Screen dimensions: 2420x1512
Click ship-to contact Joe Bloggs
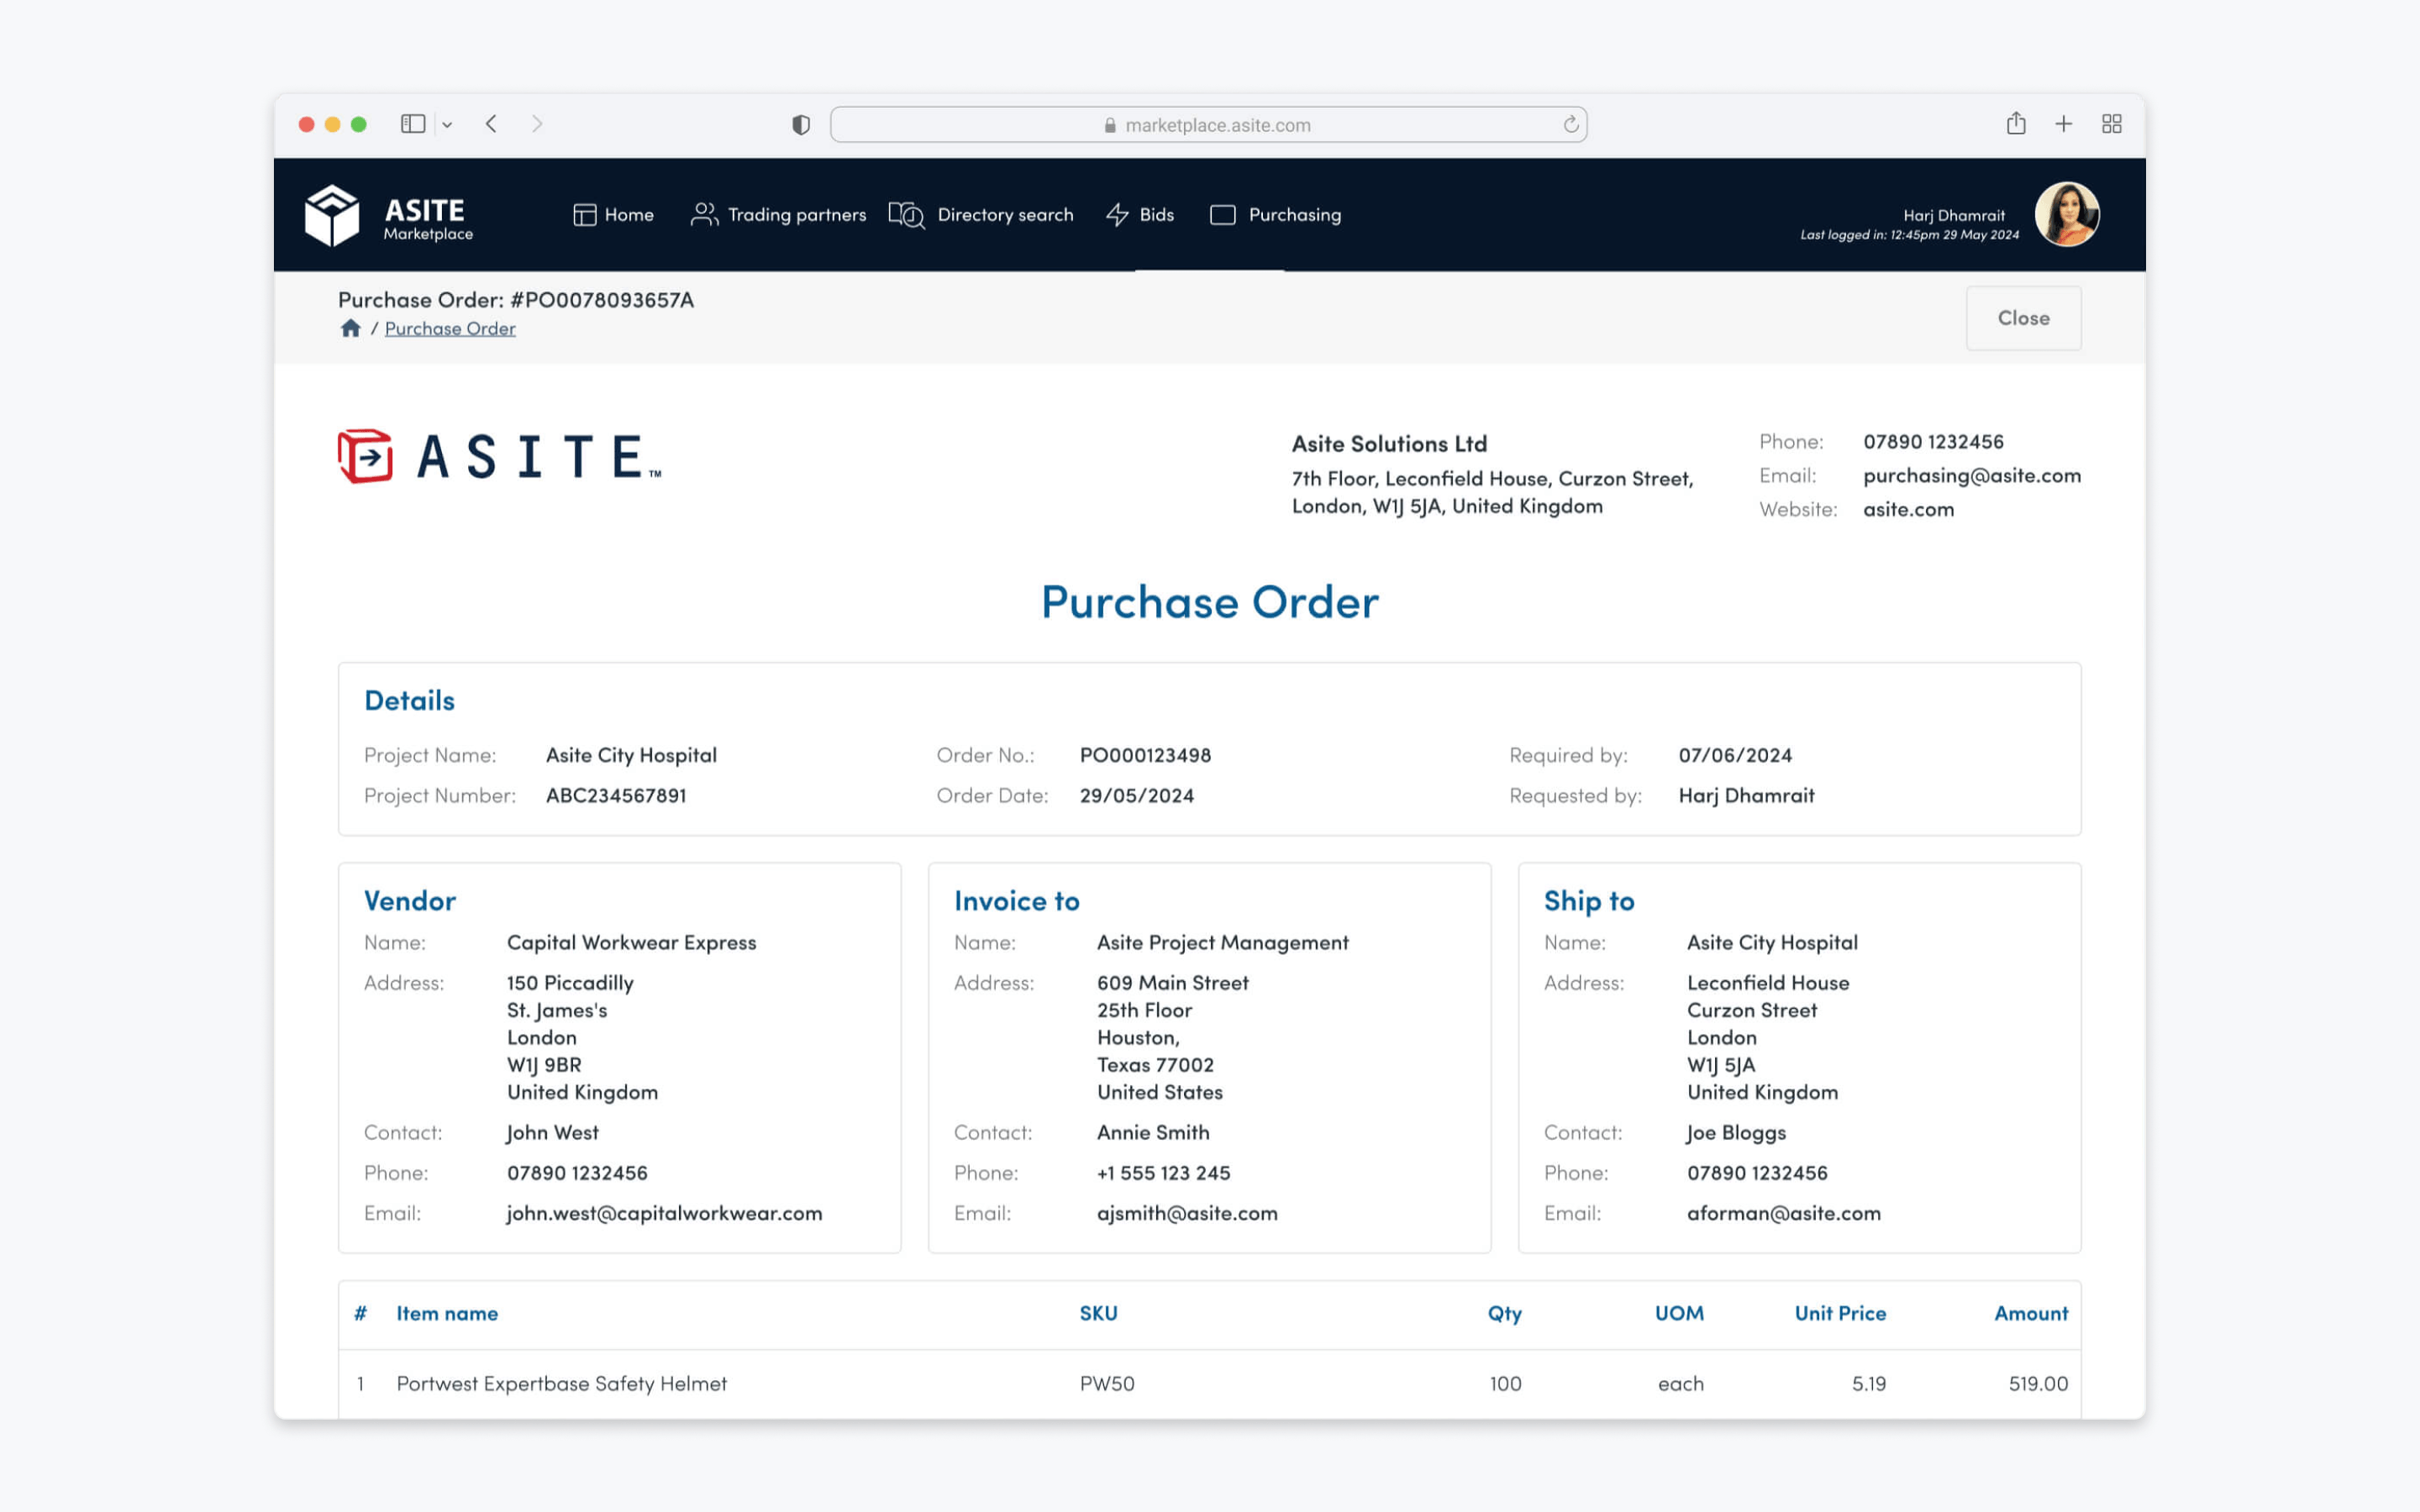(1736, 1133)
